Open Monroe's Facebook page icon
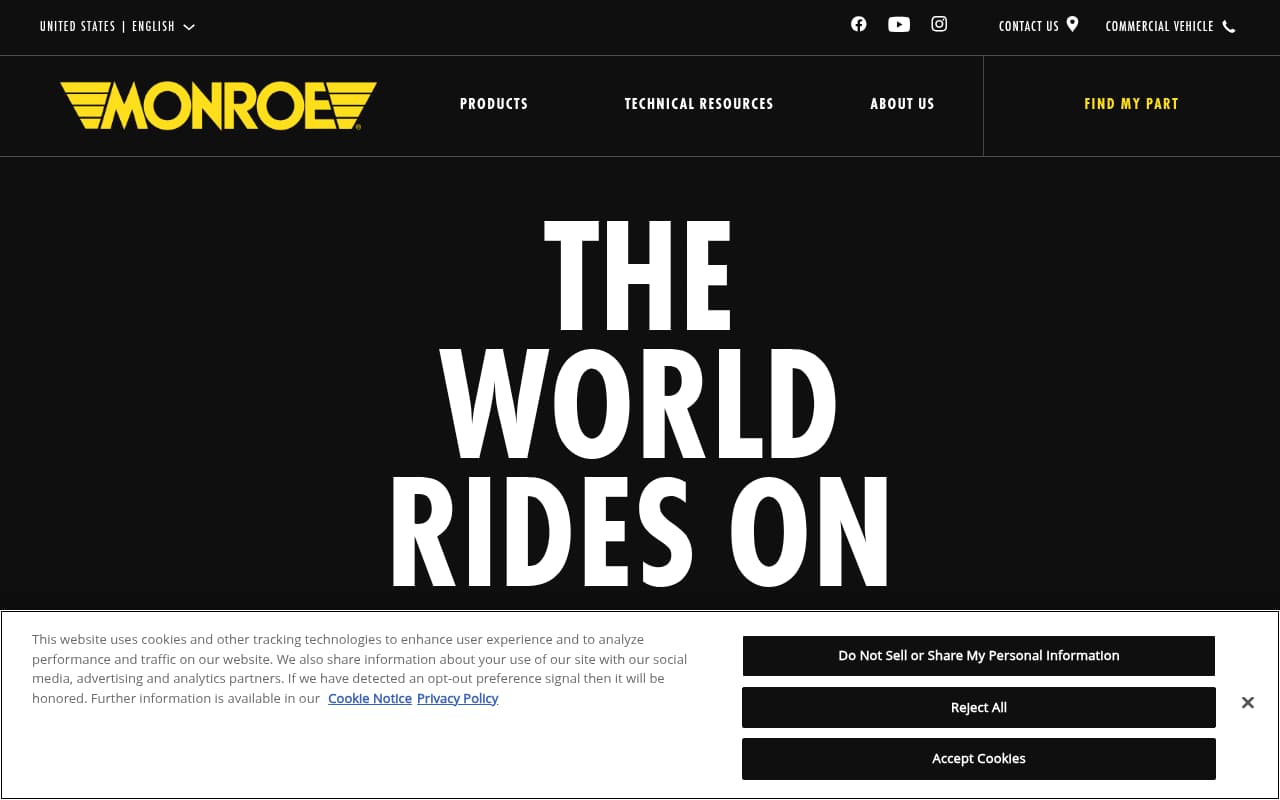 click(858, 24)
